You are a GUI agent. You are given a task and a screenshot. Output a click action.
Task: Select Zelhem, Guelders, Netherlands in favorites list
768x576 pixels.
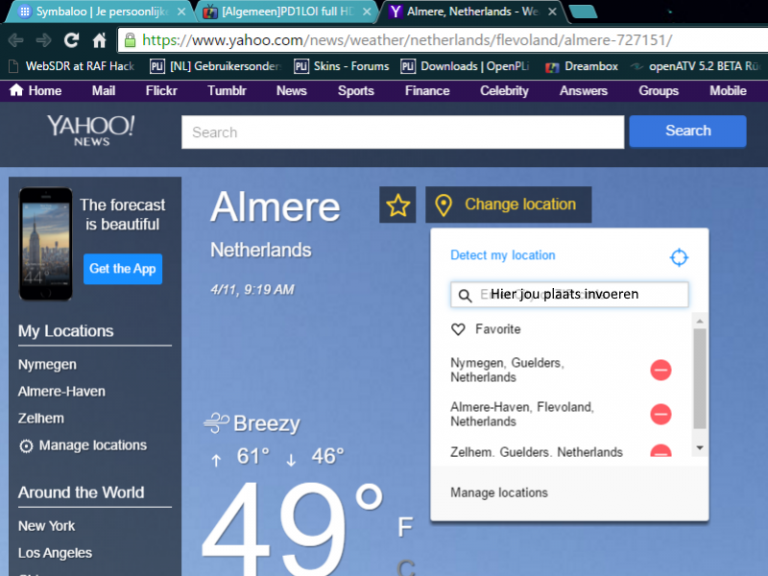(x=536, y=452)
